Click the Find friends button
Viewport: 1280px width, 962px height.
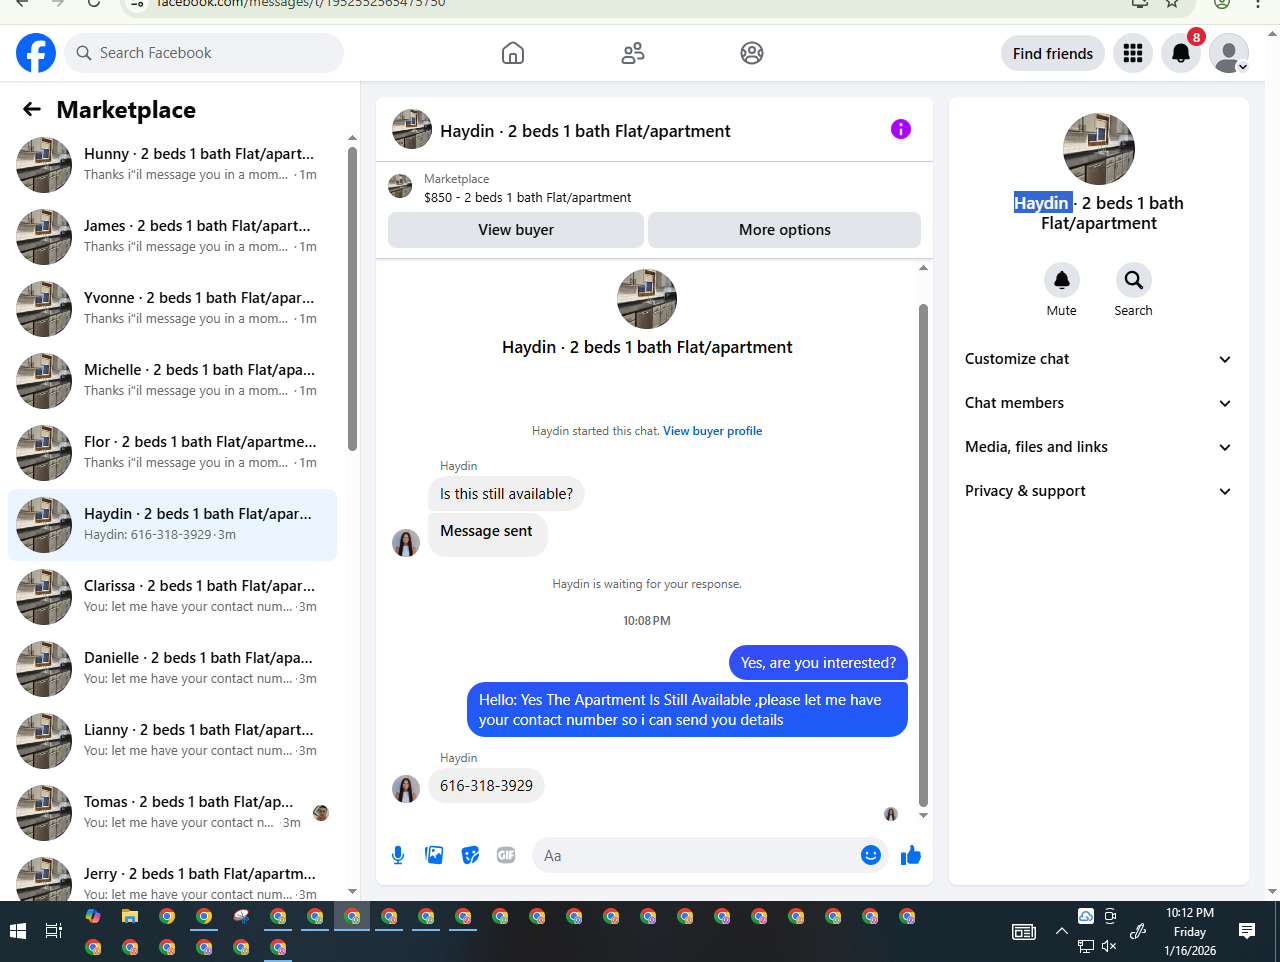click(x=1053, y=53)
